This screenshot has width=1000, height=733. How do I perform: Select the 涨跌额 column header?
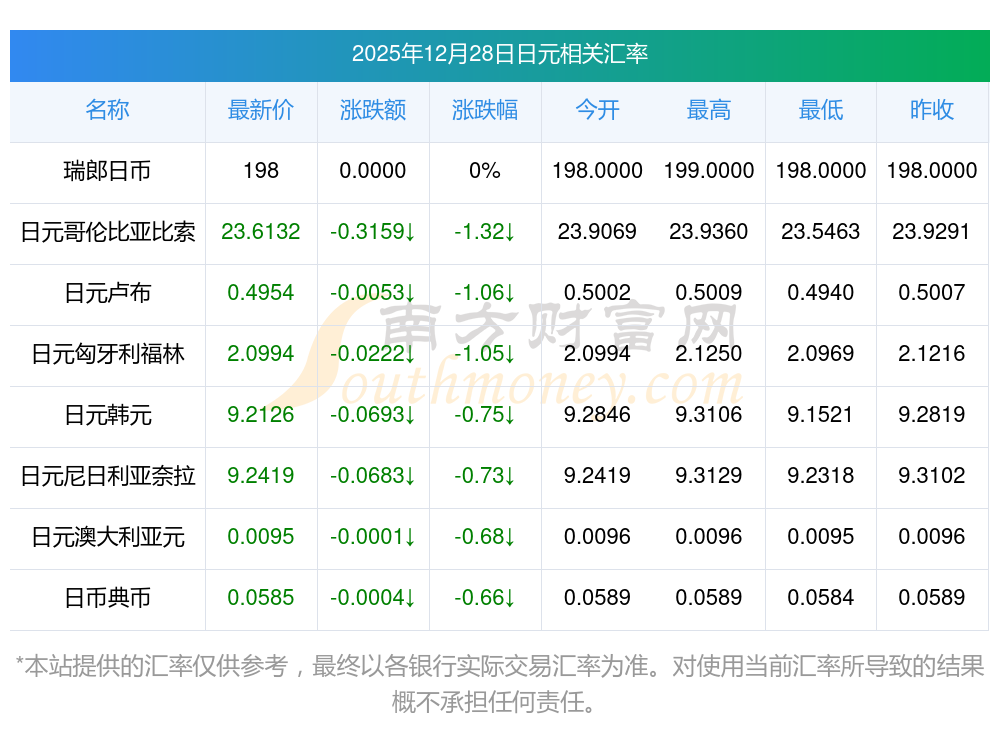(x=373, y=110)
